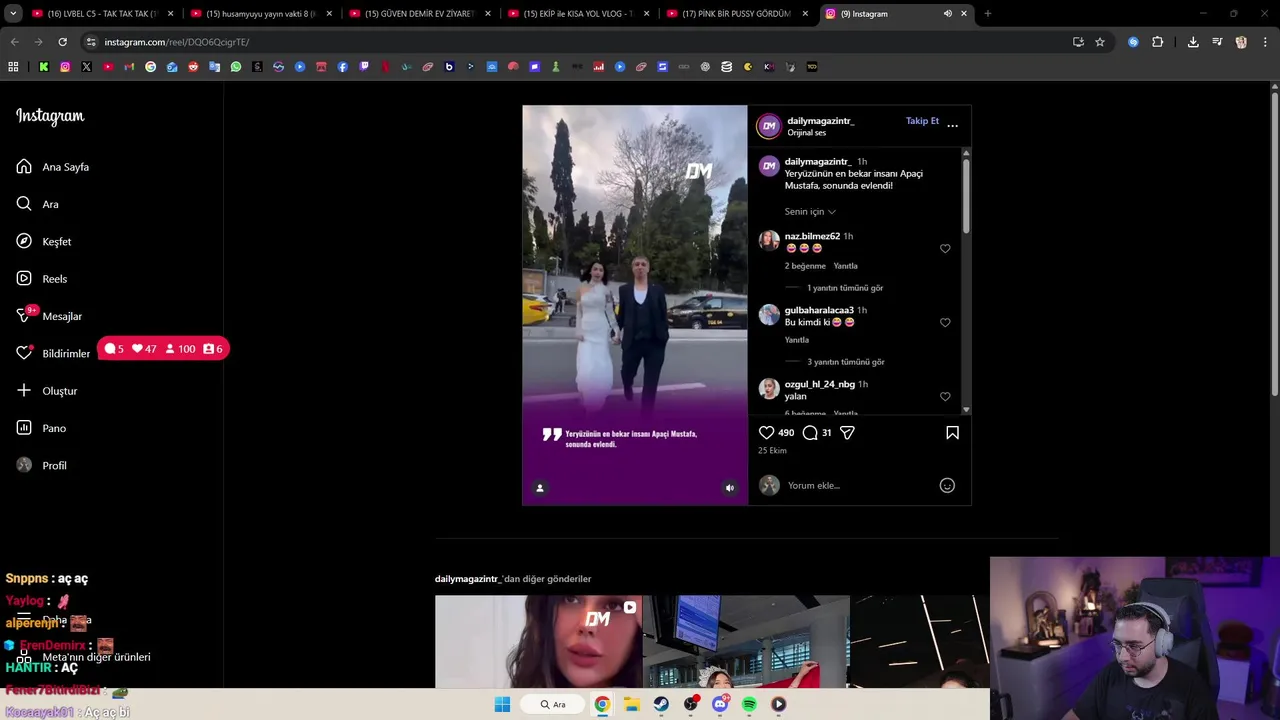Open Discord from taskbar
The image size is (1280, 720).
[720, 704]
